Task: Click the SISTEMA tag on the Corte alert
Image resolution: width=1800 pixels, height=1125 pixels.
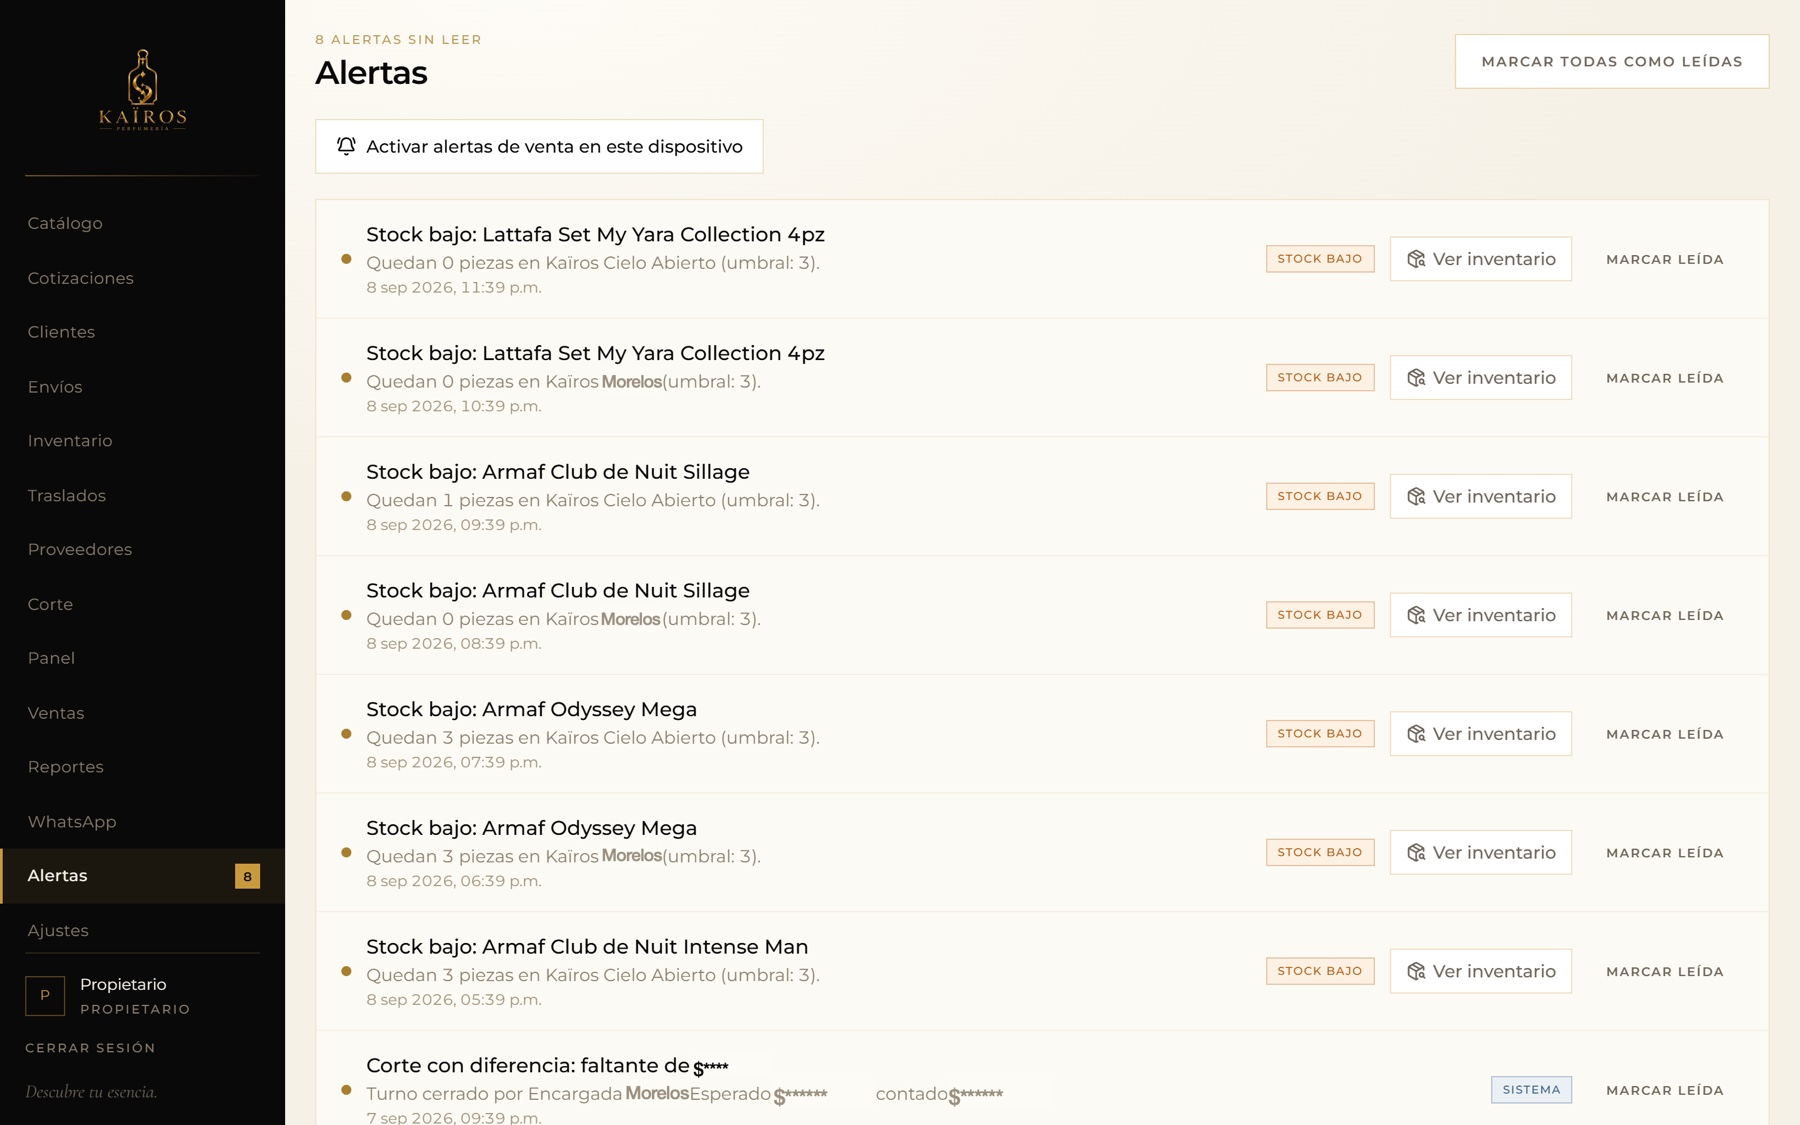Action: (x=1531, y=1090)
